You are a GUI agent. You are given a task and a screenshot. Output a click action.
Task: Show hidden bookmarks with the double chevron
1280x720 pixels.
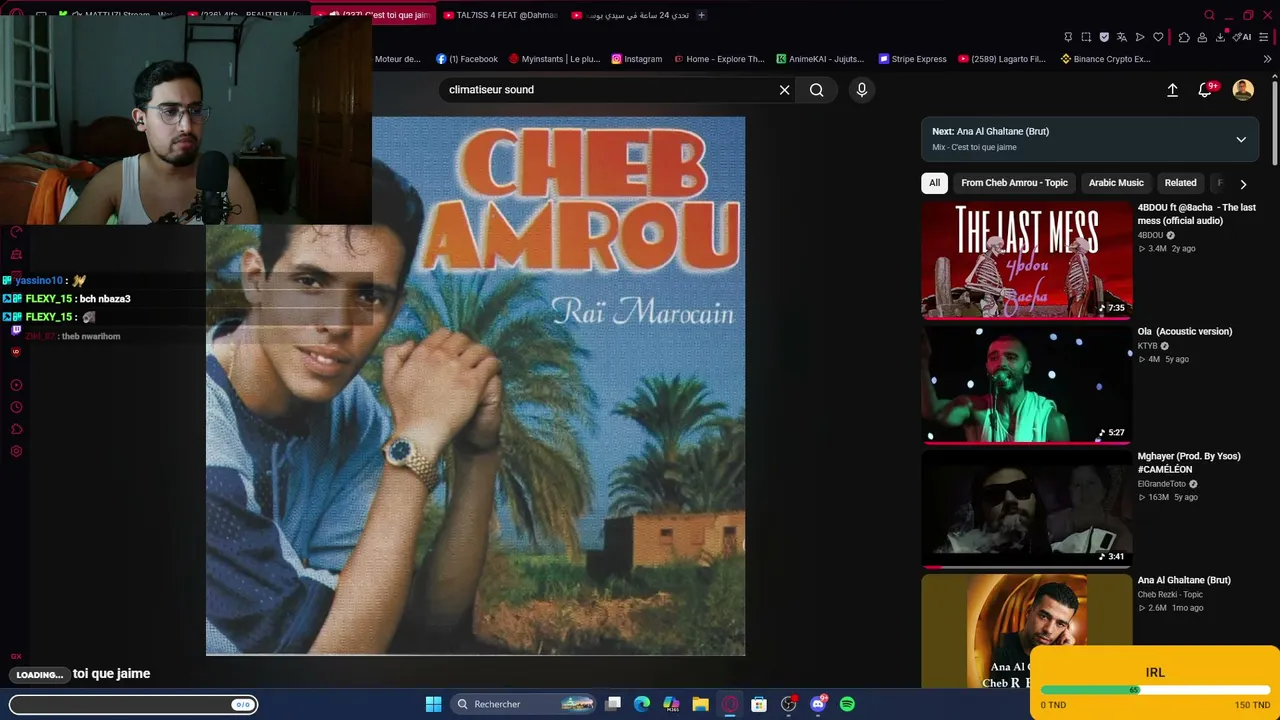[1267, 59]
